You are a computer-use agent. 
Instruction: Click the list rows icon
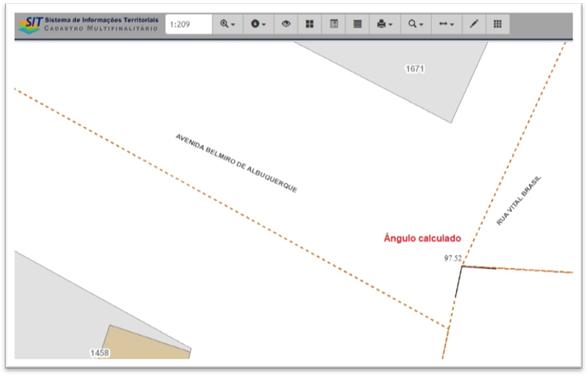[x=357, y=24]
